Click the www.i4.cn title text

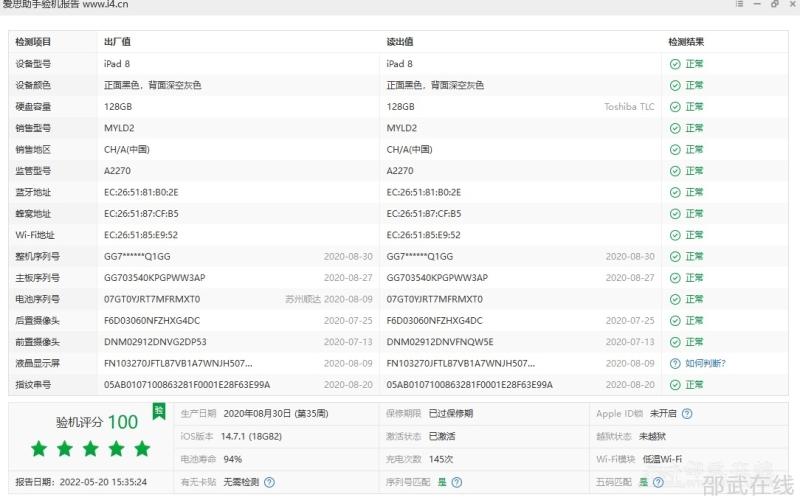tap(98, 5)
